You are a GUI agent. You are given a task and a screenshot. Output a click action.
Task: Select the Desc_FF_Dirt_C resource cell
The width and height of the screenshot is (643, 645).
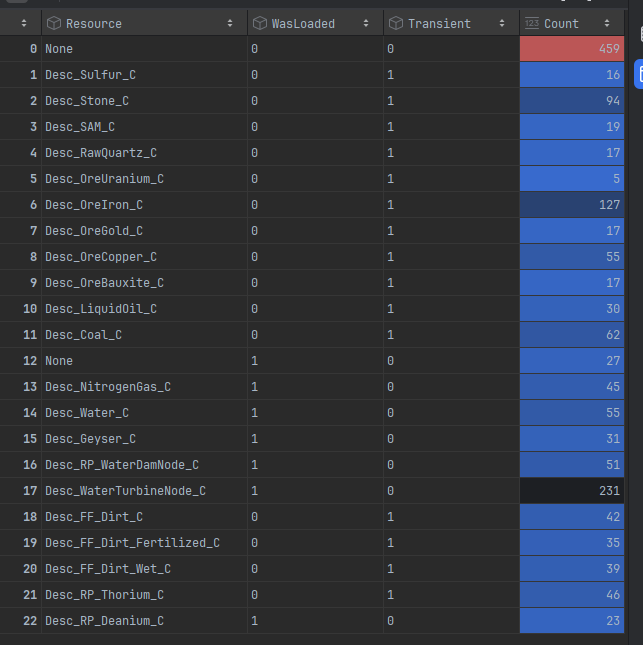click(144, 517)
